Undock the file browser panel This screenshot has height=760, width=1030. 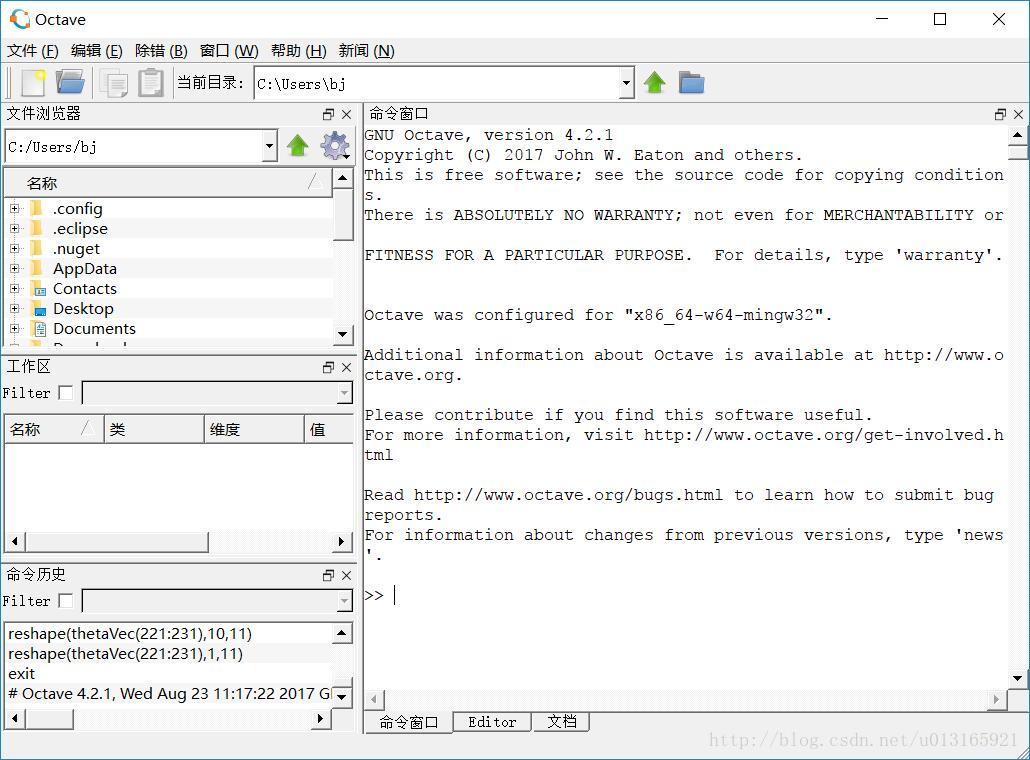coord(328,114)
